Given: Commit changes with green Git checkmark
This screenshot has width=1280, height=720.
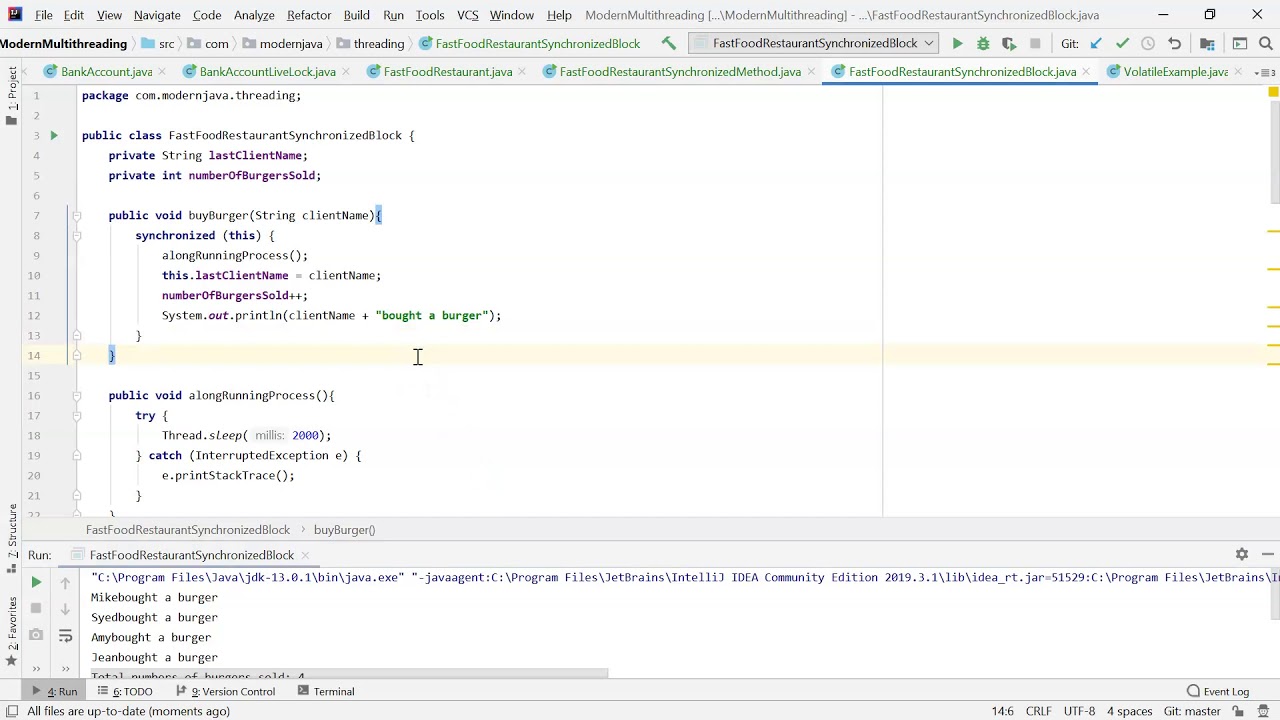Looking at the screenshot, I should pos(1122,44).
